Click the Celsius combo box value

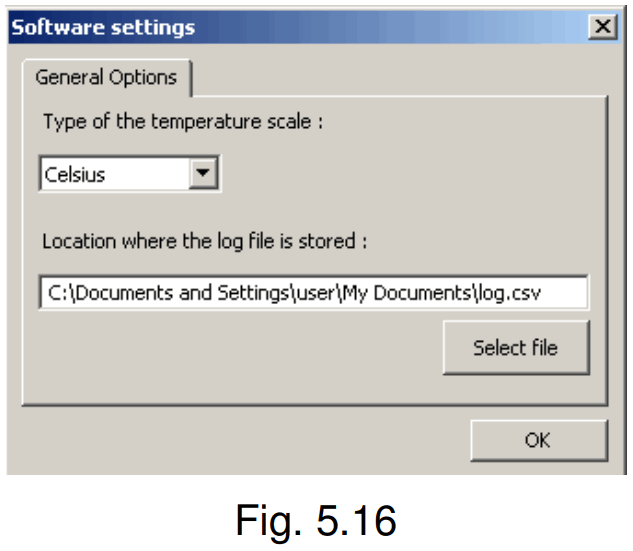[114, 174]
